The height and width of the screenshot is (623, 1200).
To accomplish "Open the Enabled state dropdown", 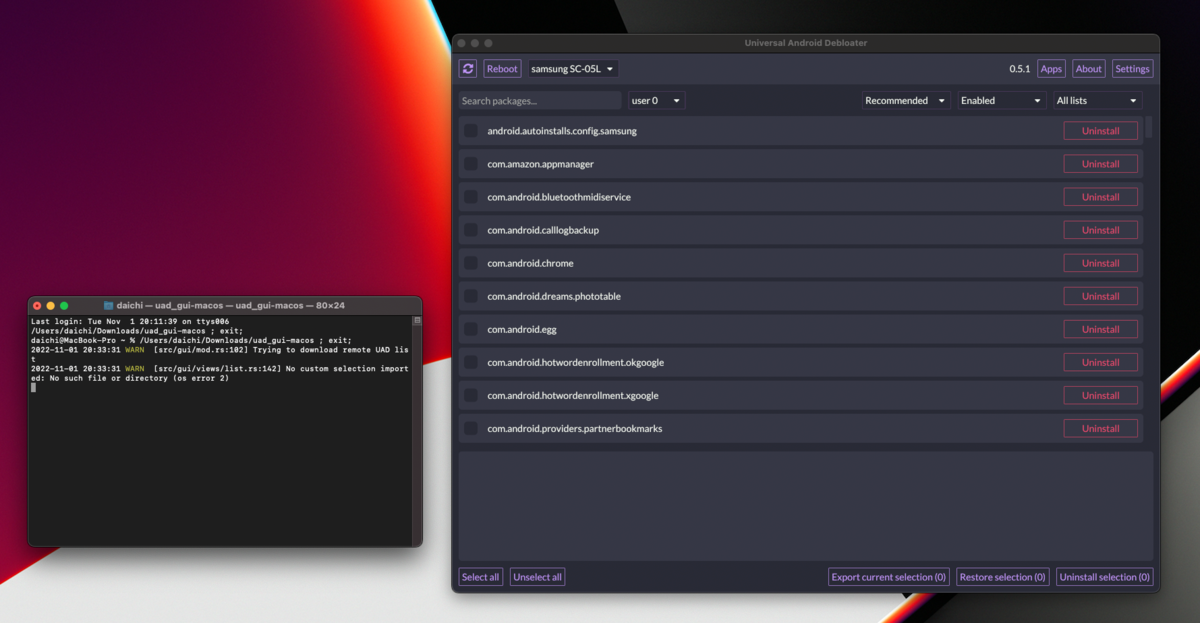I will pyautogui.click(x=1002, y=100).
